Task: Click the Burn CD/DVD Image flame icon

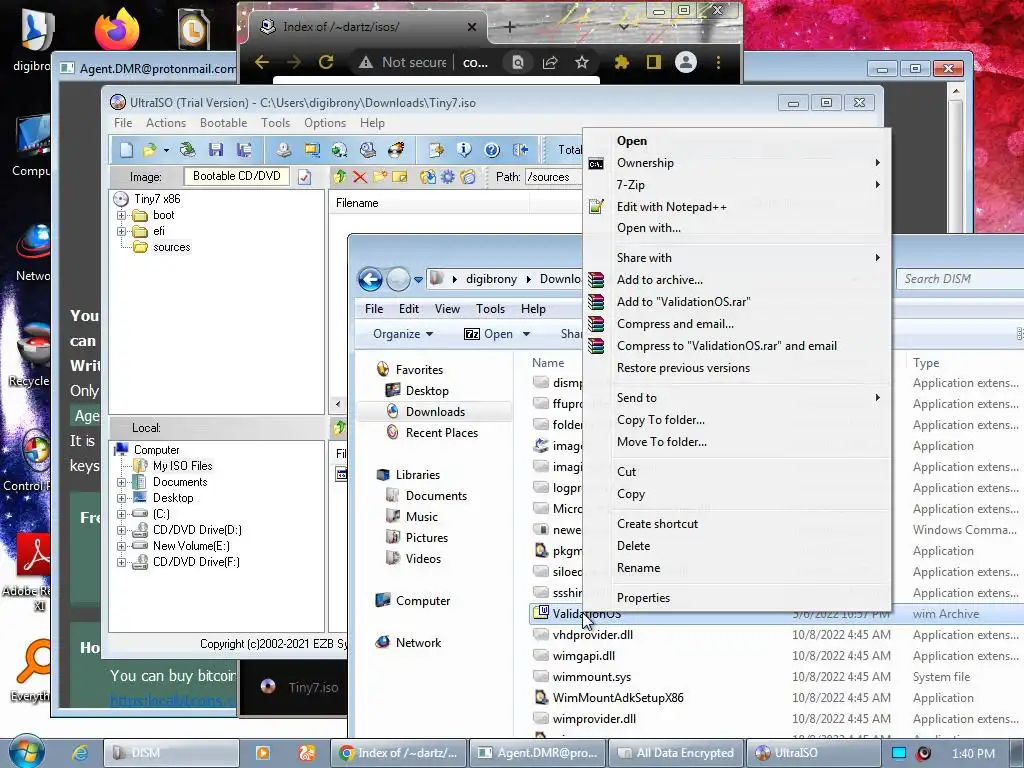Action: [x=396, y=150]
